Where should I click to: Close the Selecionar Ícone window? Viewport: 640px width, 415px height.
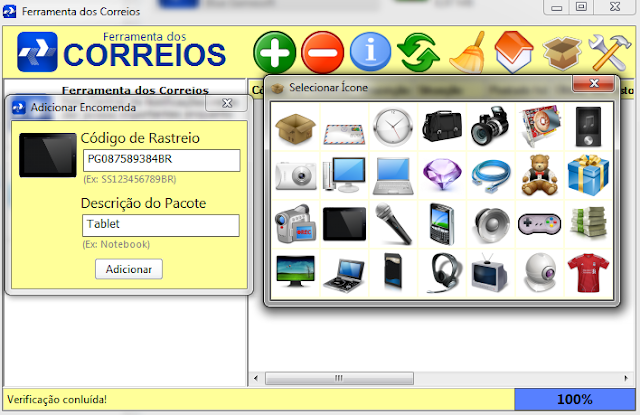coord(594,83)
